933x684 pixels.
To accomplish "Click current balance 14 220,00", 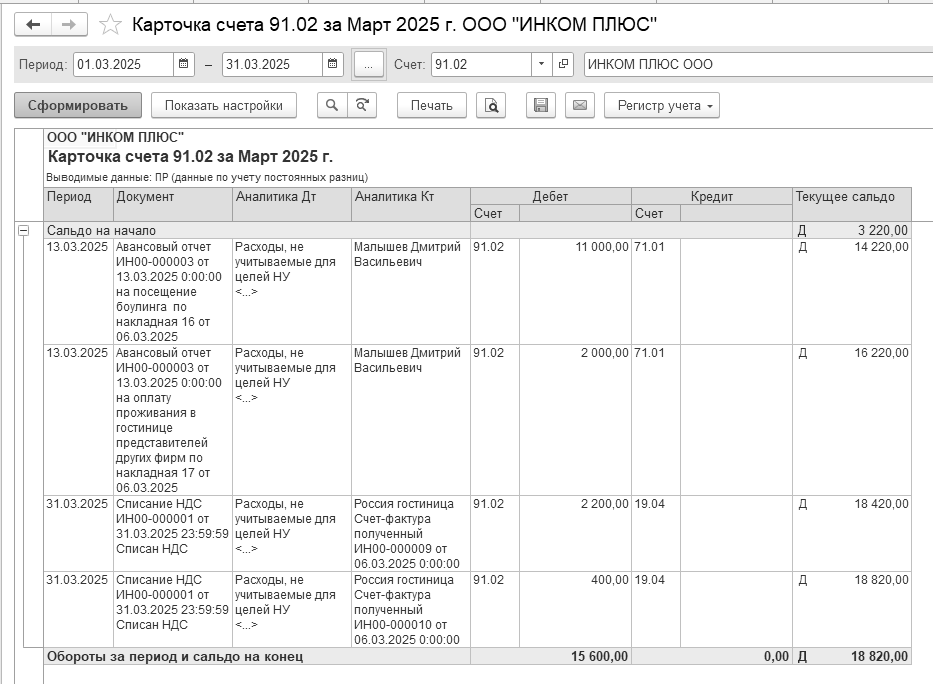I will 881,247.
